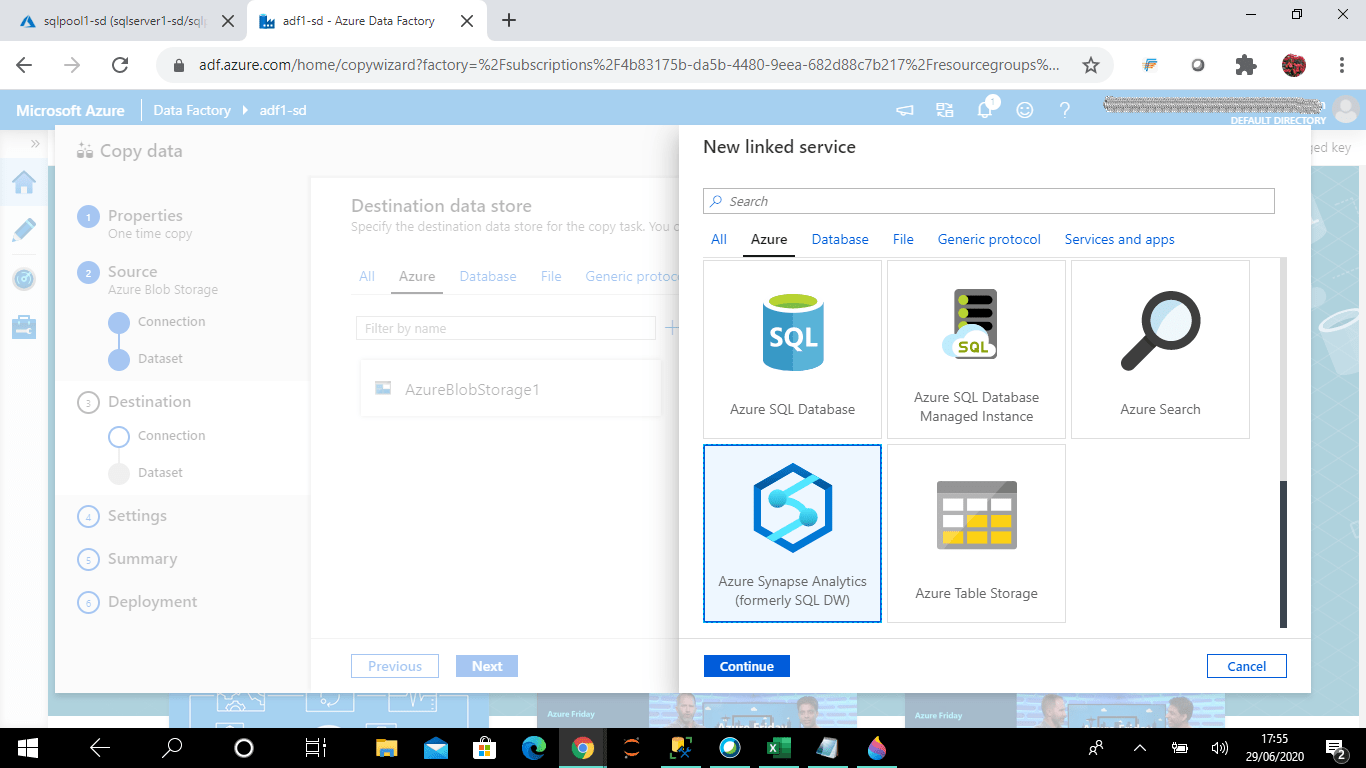The height and width of the screenshot is (768, 1366).
Task: Choose the Azure Table Storage tile
Action: coord(976,533)
